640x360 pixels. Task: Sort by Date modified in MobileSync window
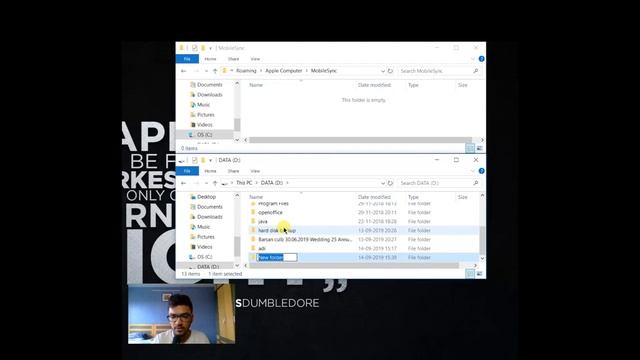point(374,85)
